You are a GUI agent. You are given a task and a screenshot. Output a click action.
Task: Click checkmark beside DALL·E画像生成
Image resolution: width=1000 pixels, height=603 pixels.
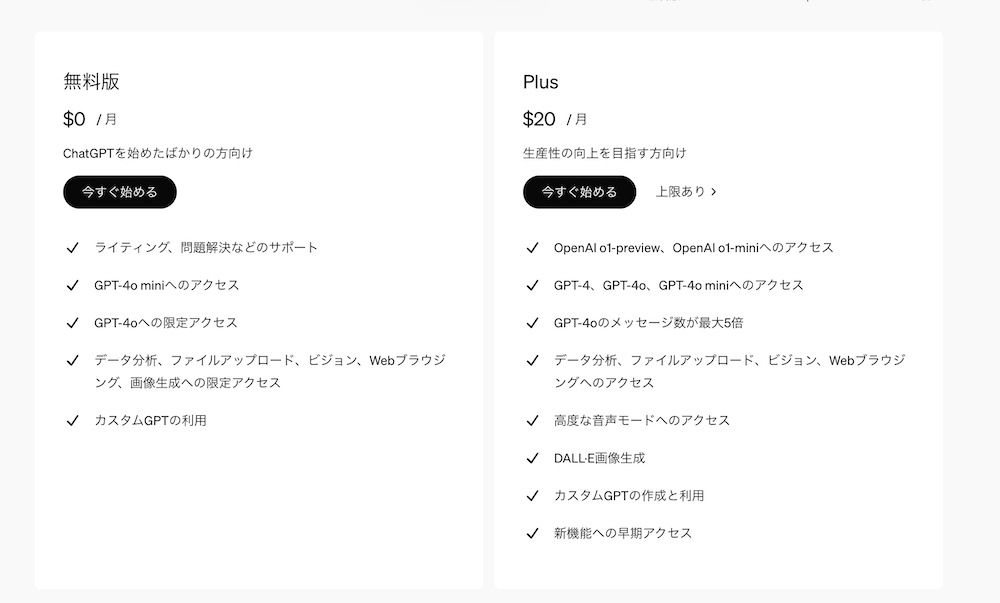[532, 458]
